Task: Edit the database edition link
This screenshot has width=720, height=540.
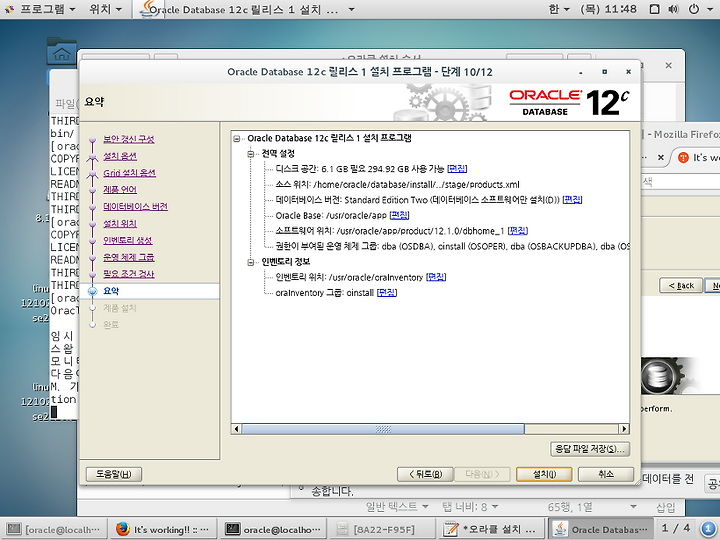Action: pyautogui.click(x=572, y=200)
